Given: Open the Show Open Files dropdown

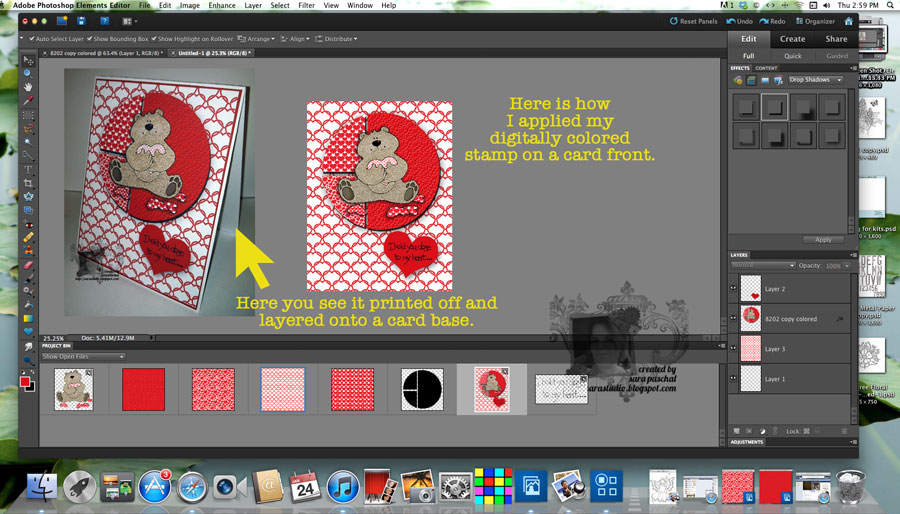Looking at the screenshot, I should coord(83,357).
